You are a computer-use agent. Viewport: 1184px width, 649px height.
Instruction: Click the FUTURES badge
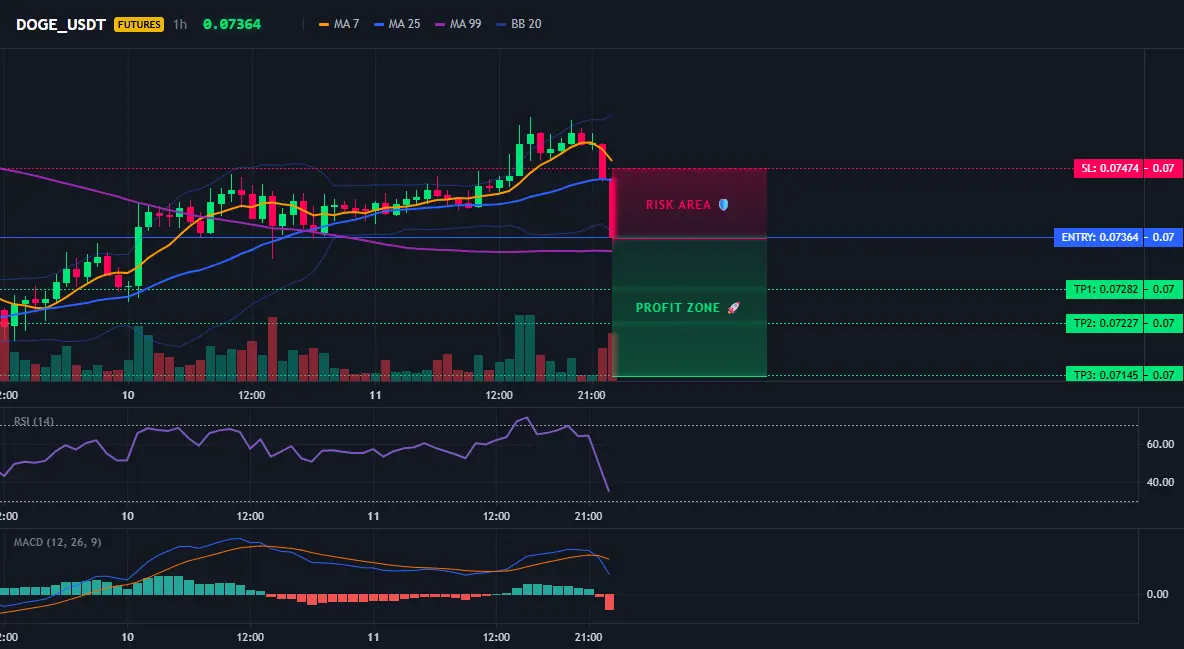139,24
